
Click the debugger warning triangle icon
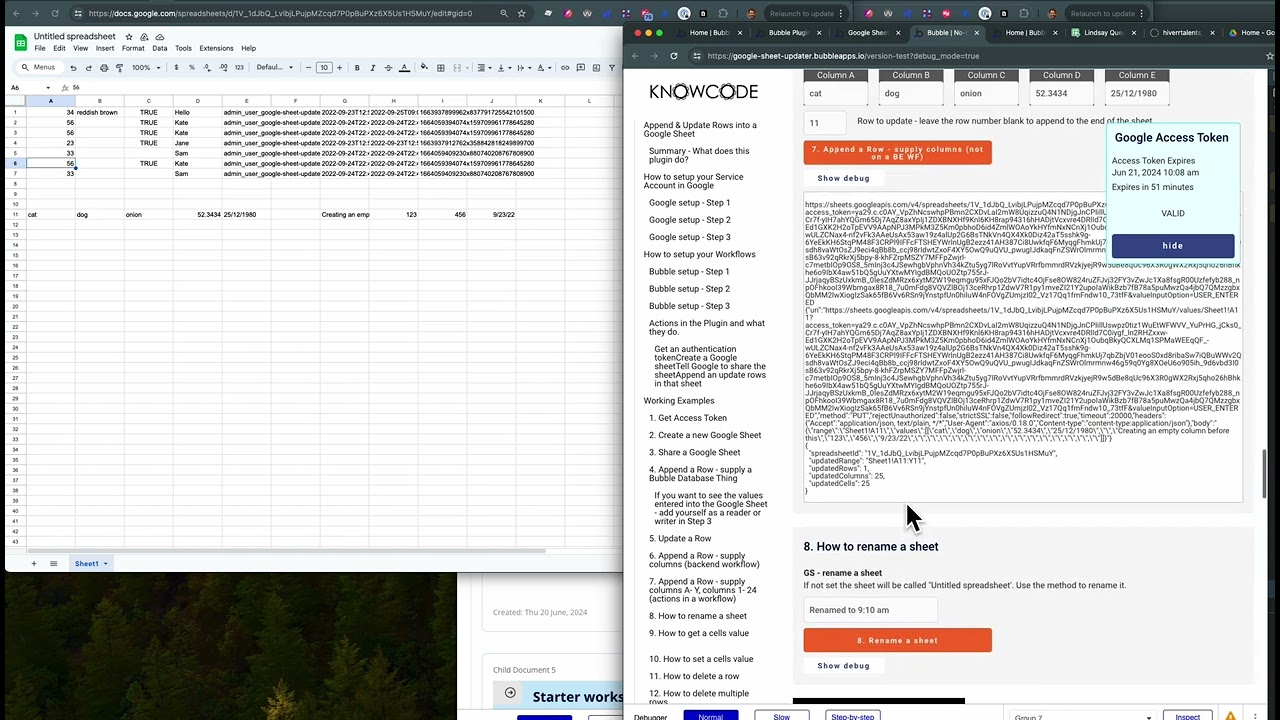pyautogui.click(x=1230, y=715)
